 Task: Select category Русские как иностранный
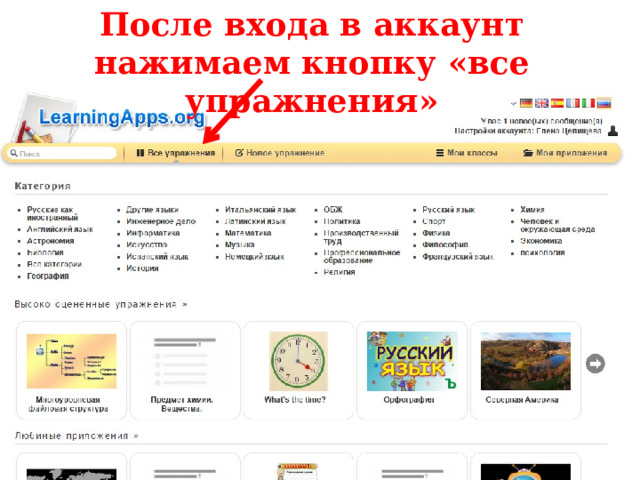click(x=52, y=213)
